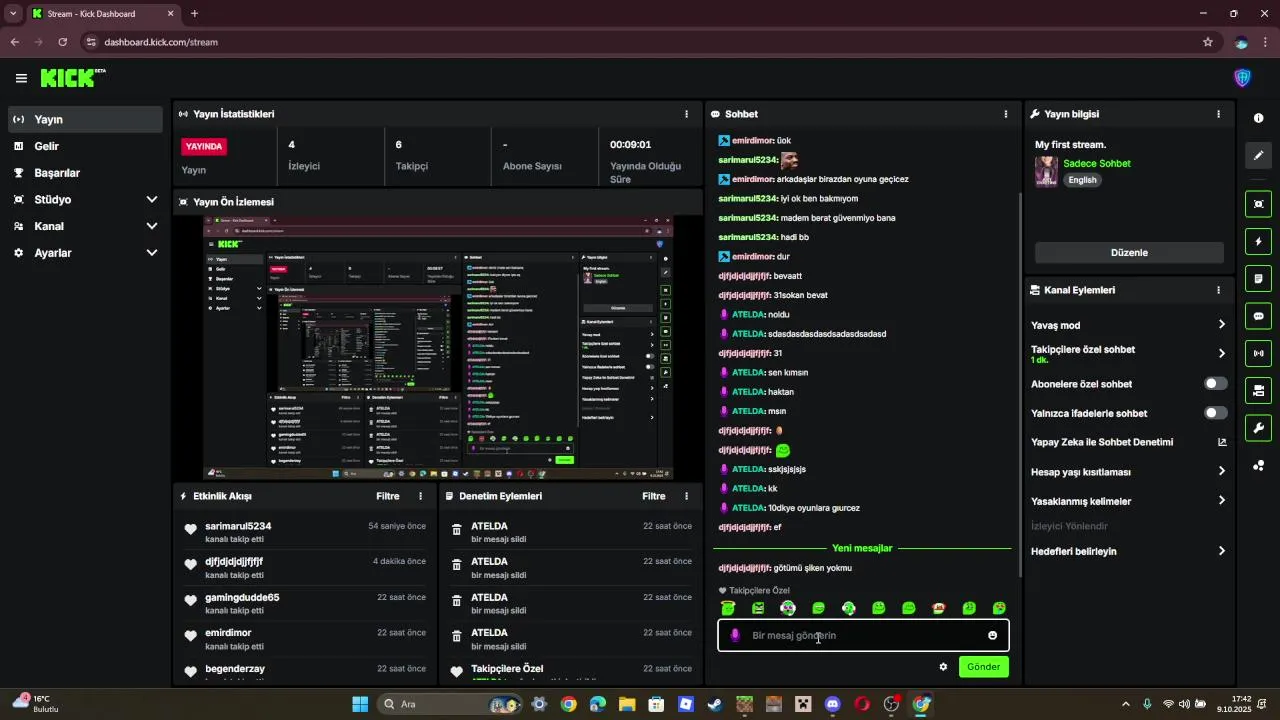Click the purple identity badge in chat input
The height and width of the screenshot is (720, 1280).
click(x=735, y=636)
